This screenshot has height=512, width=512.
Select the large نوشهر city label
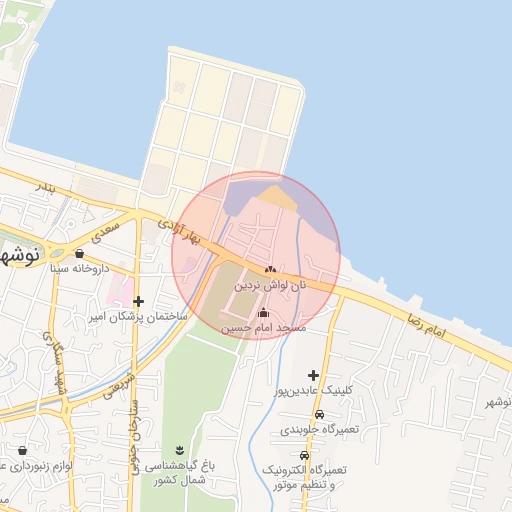click(19, 256)
